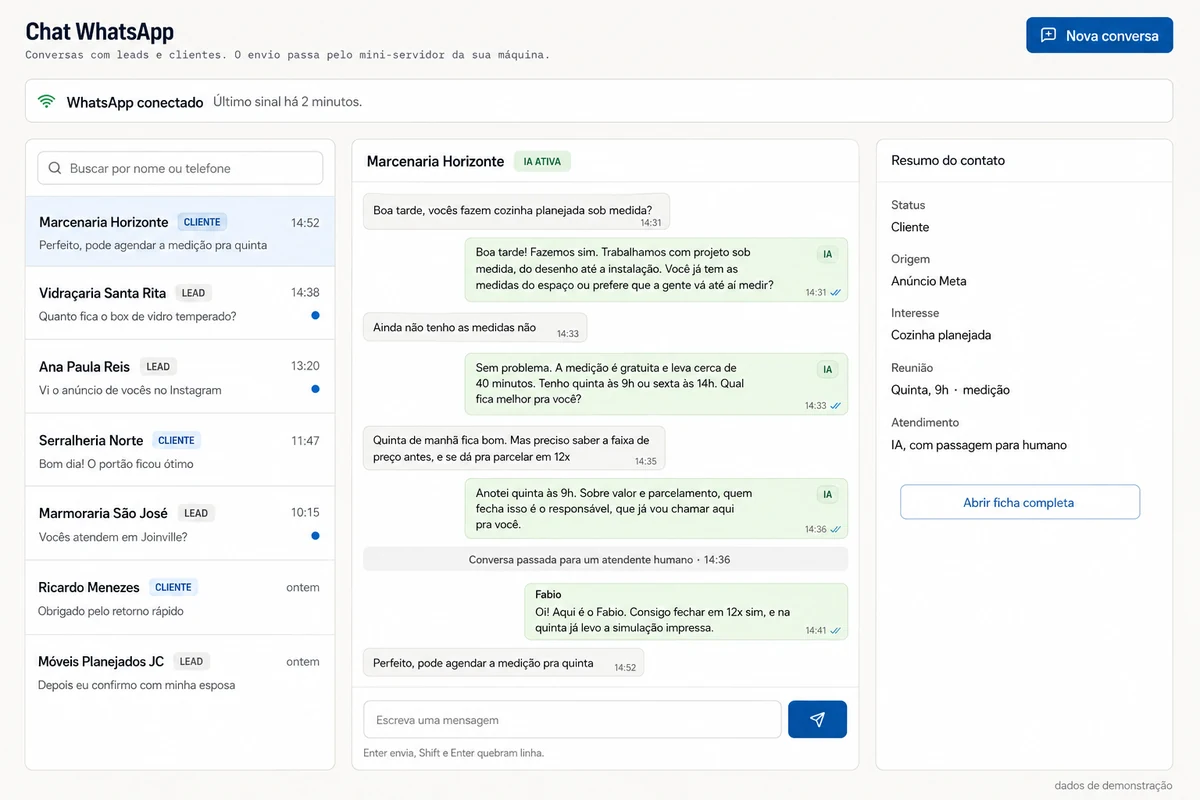Click the Nova conversa button
This screenshot has width=1200, height=800.
1099,35
